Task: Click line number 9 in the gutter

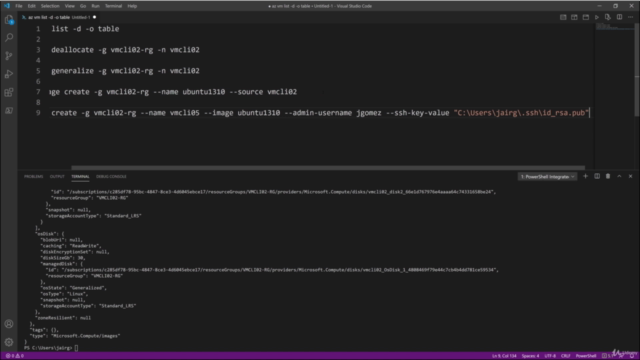Action: 38,113
